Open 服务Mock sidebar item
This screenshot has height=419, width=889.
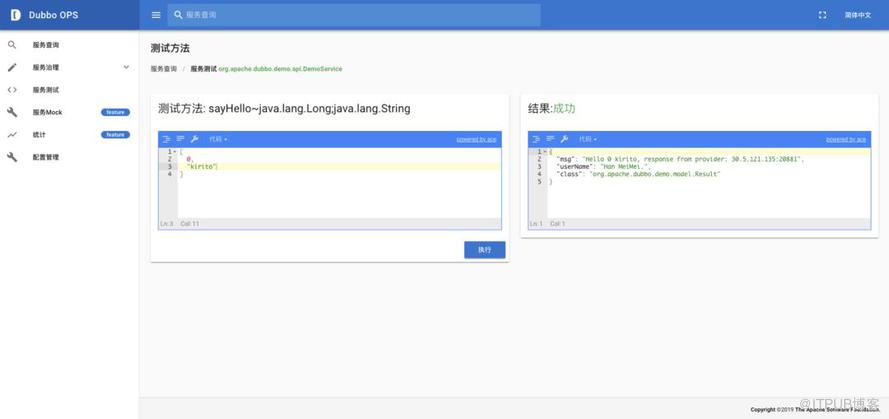[47, 112]
